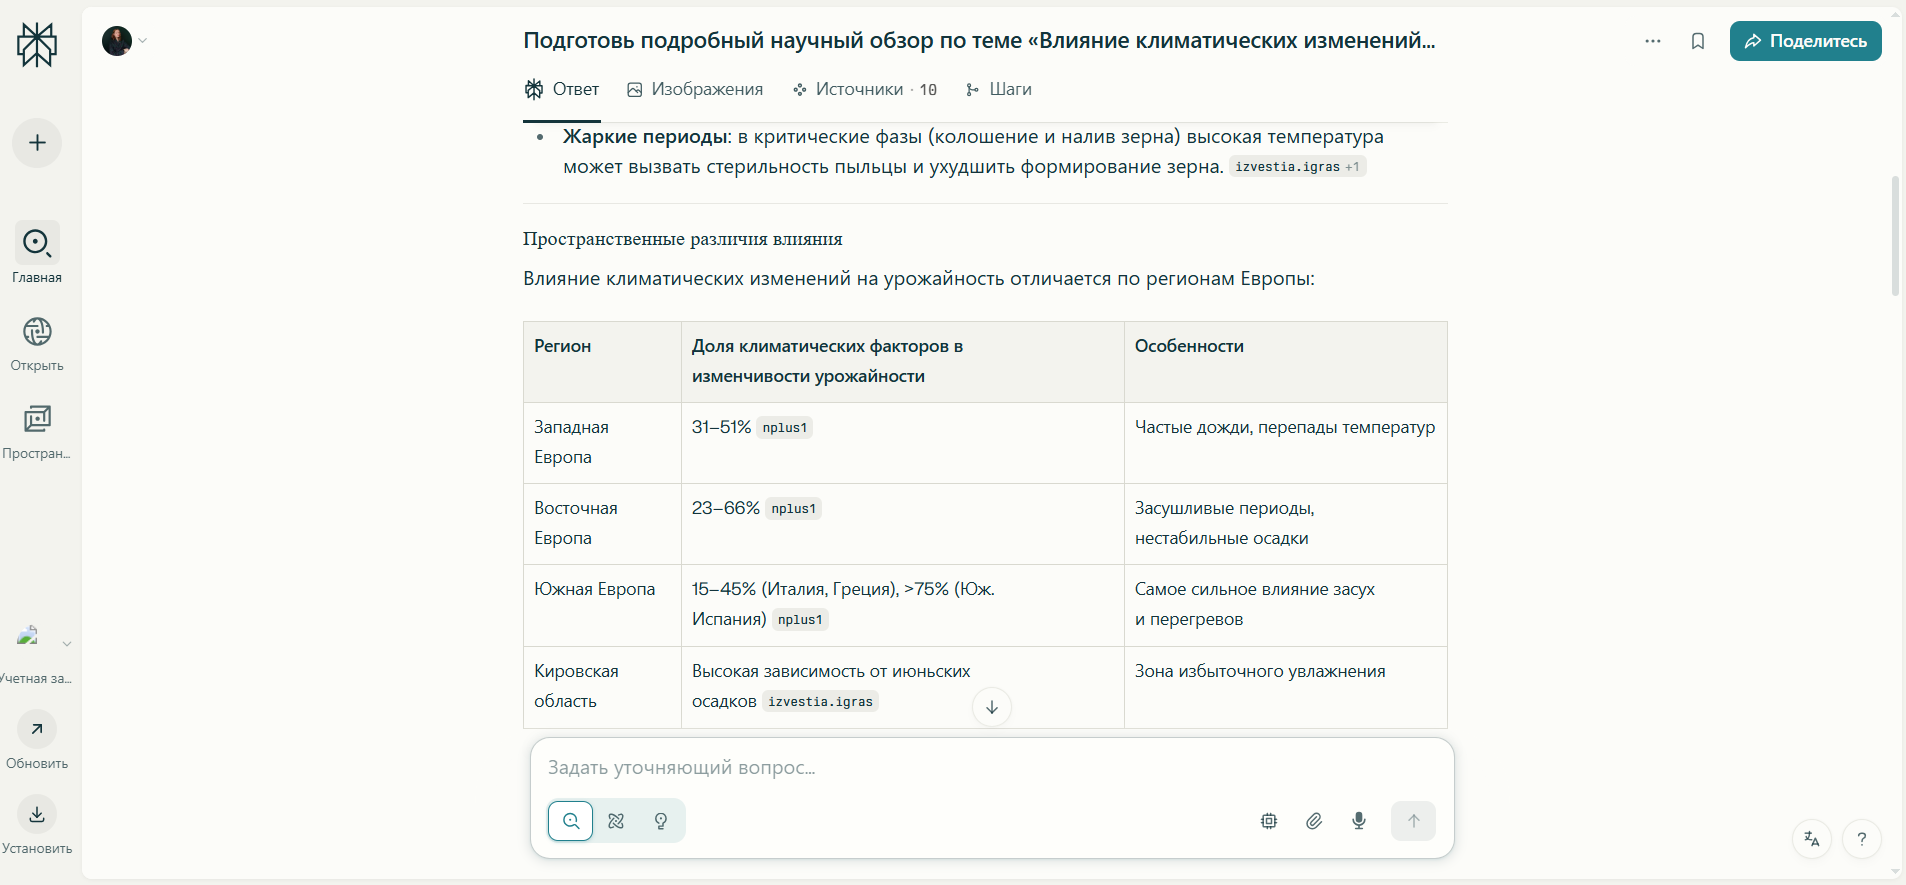The width and height of the screenshot is (1906, 885).
Task: Click Пространственные различия влияния heading
Action: click(683, 239)
